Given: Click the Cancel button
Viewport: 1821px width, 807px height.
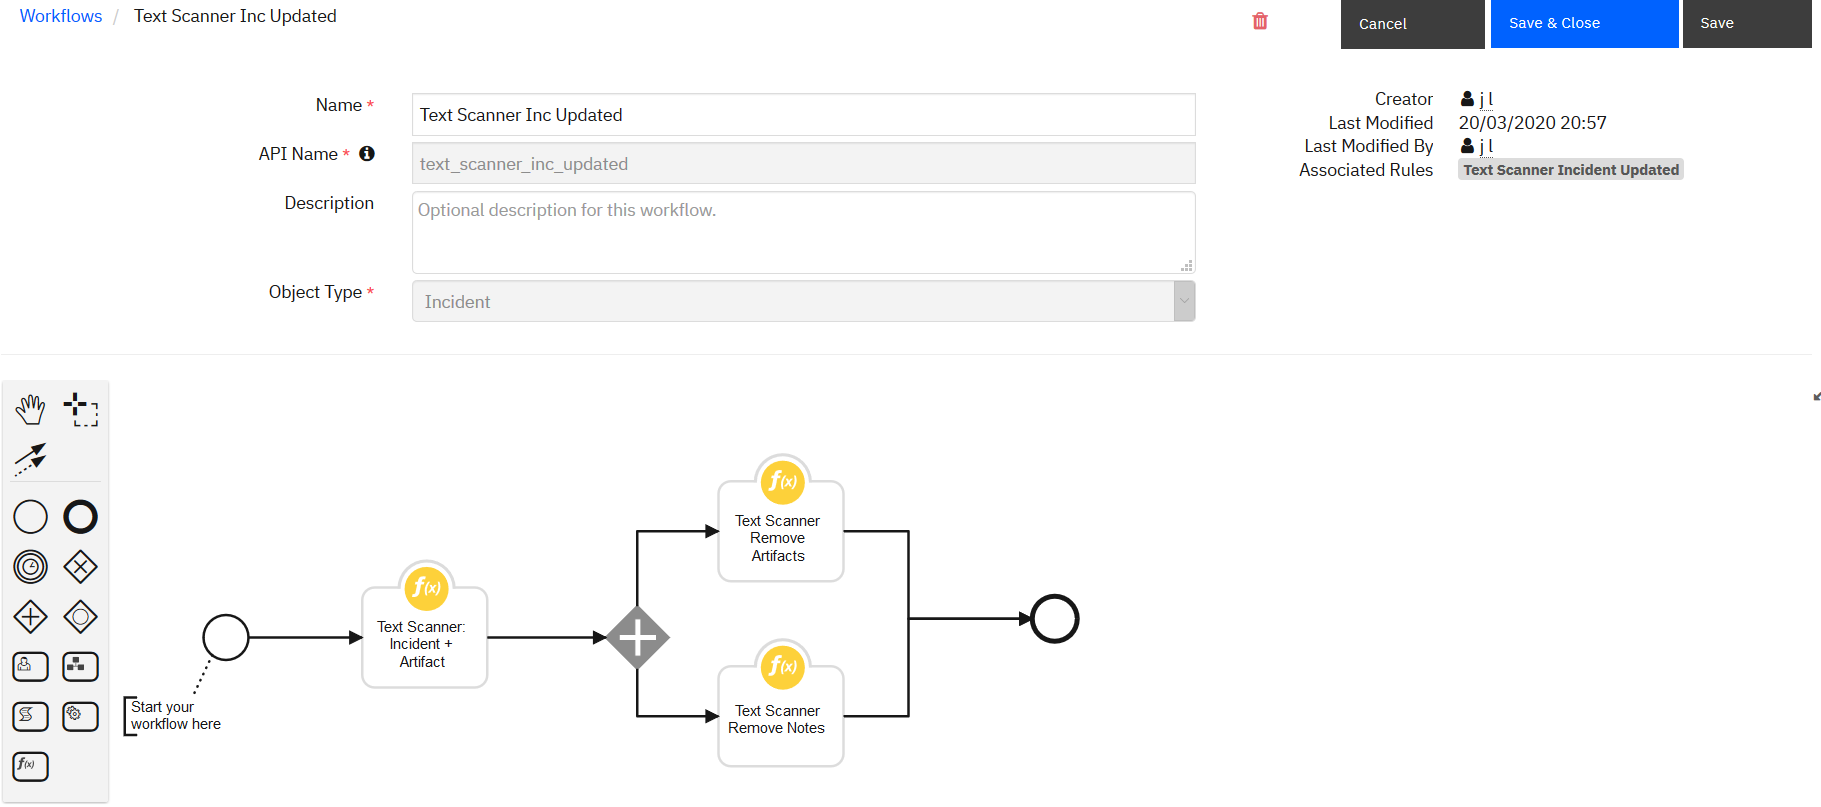Looking at the screenshot, I should click(1412, 24).
